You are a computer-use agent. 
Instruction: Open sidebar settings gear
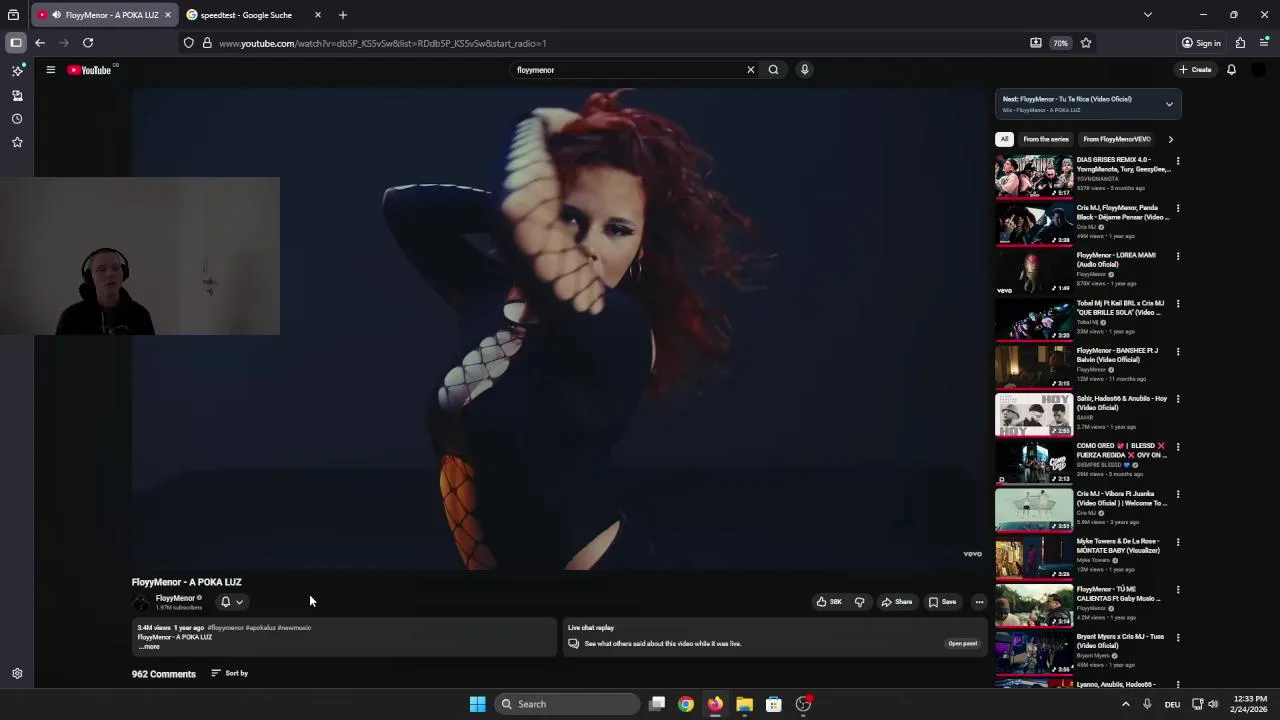pos(17,674)
